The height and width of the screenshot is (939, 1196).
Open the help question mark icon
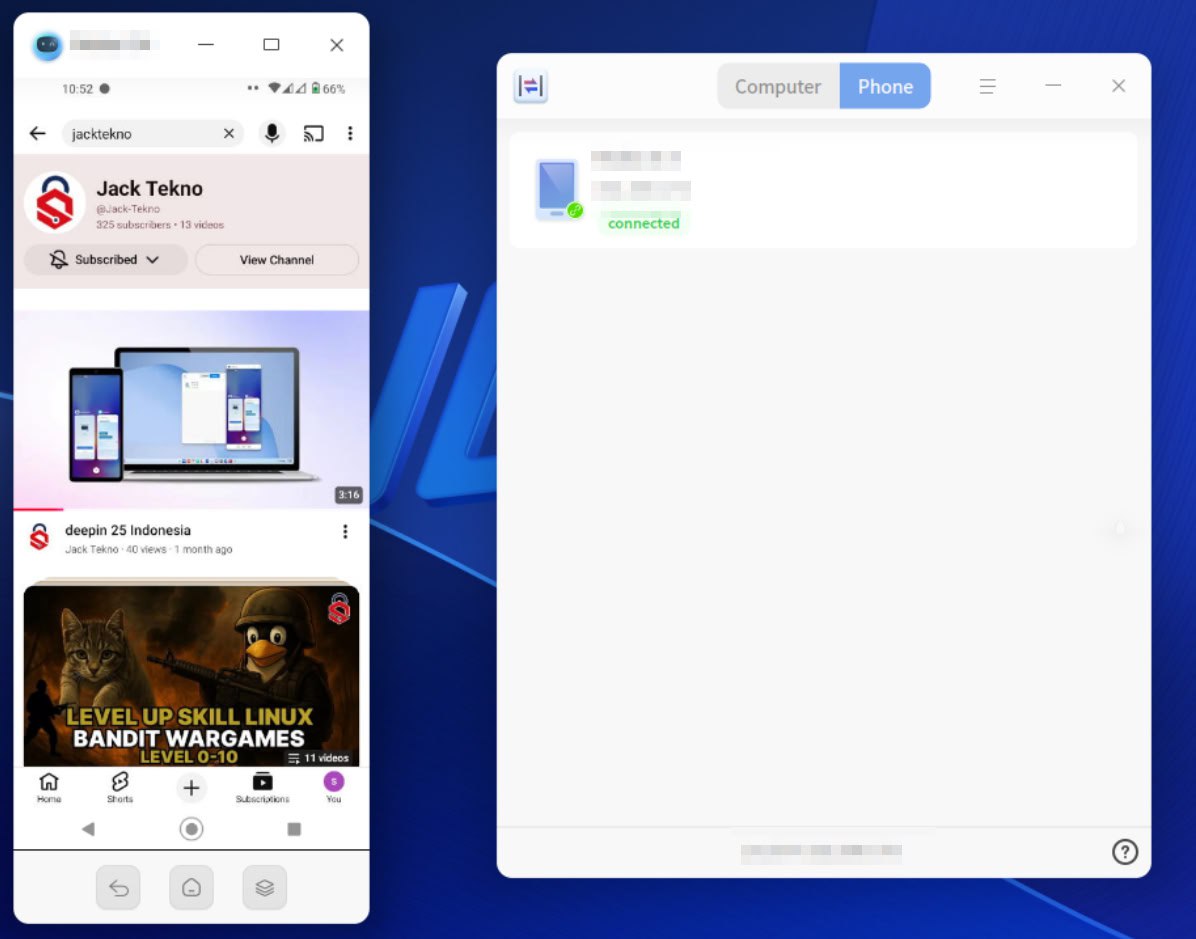[x=1125, y=851]
